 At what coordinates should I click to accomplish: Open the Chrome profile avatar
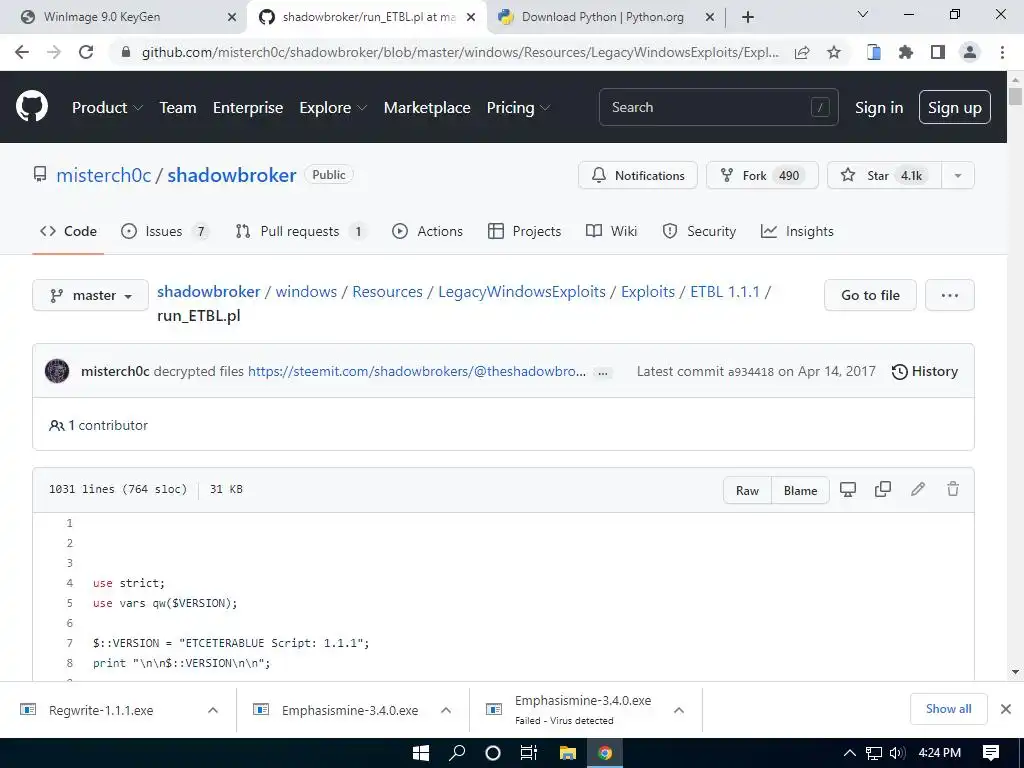point(970,52)
